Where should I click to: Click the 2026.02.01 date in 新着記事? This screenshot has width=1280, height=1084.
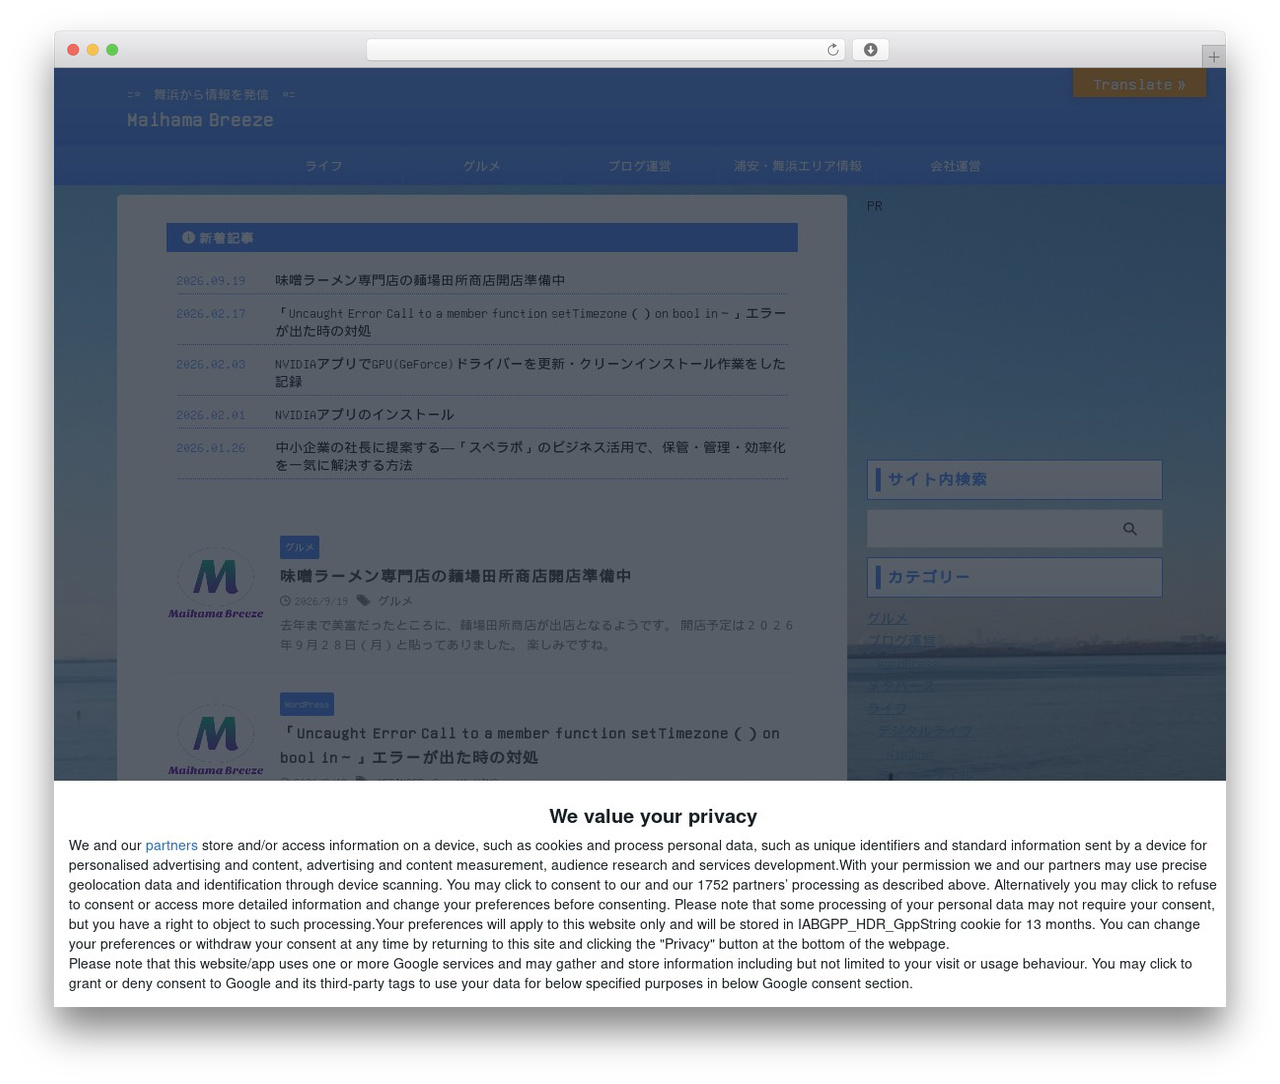210,415
